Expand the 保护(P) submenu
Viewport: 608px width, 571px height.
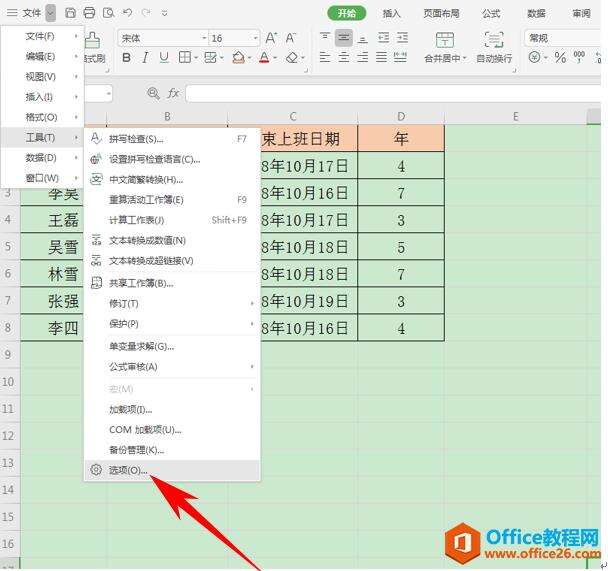click(252, 324)
